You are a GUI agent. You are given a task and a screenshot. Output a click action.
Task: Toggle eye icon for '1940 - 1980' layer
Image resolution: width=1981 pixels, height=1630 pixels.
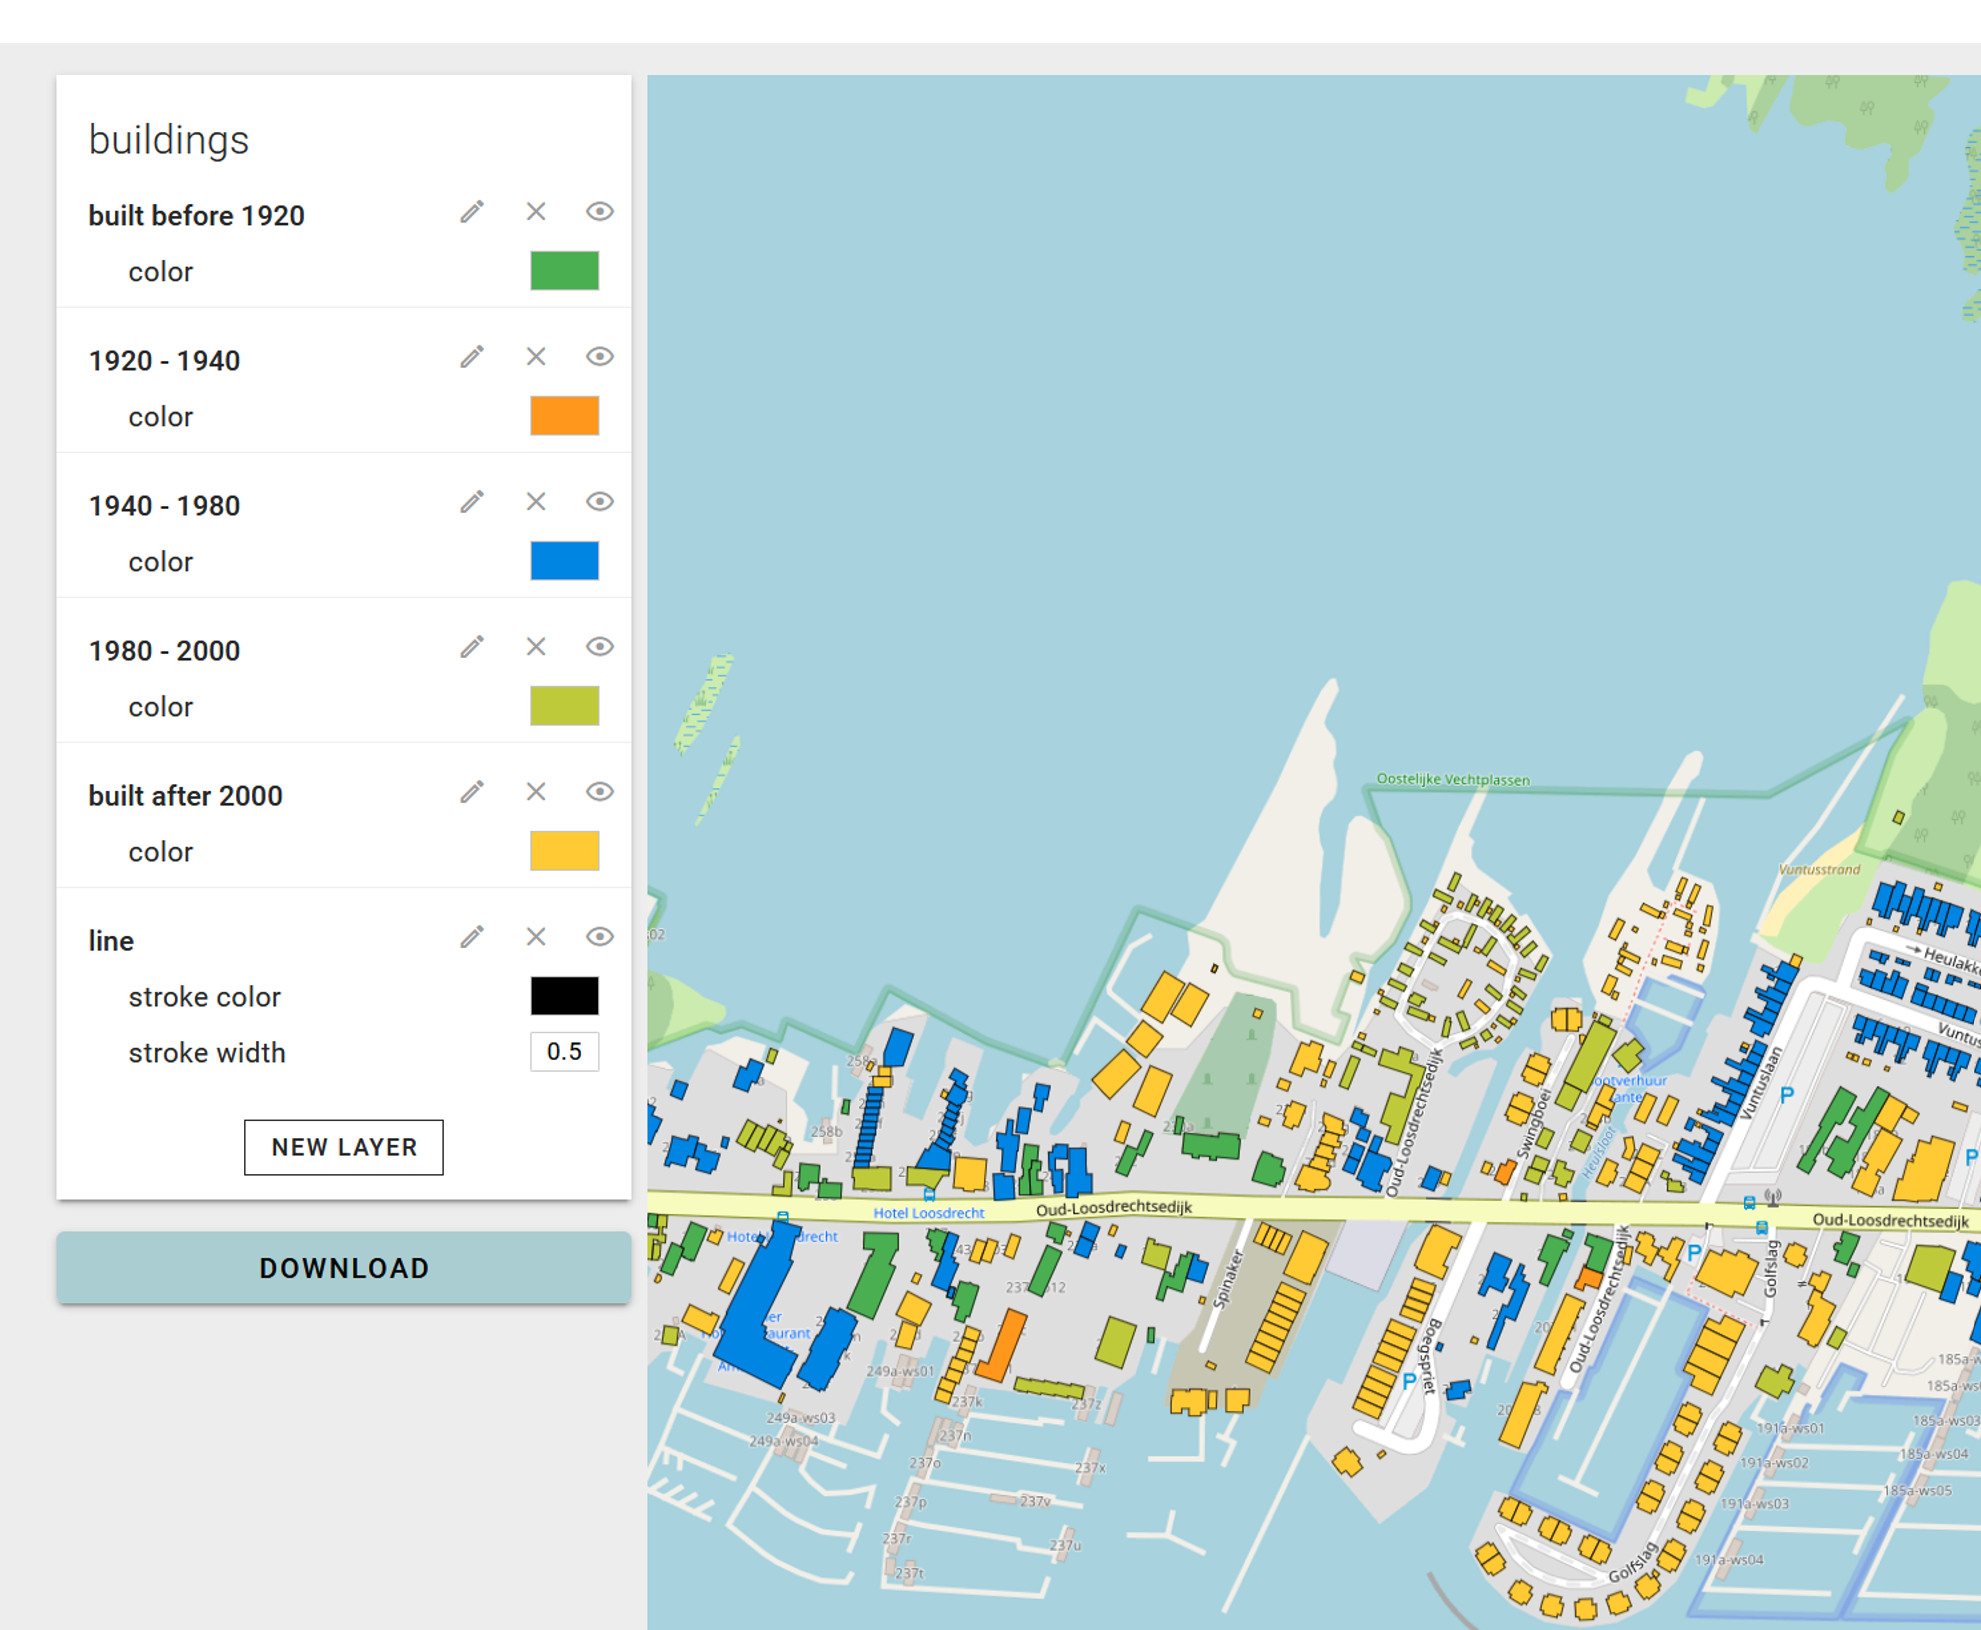click(599, 502)
